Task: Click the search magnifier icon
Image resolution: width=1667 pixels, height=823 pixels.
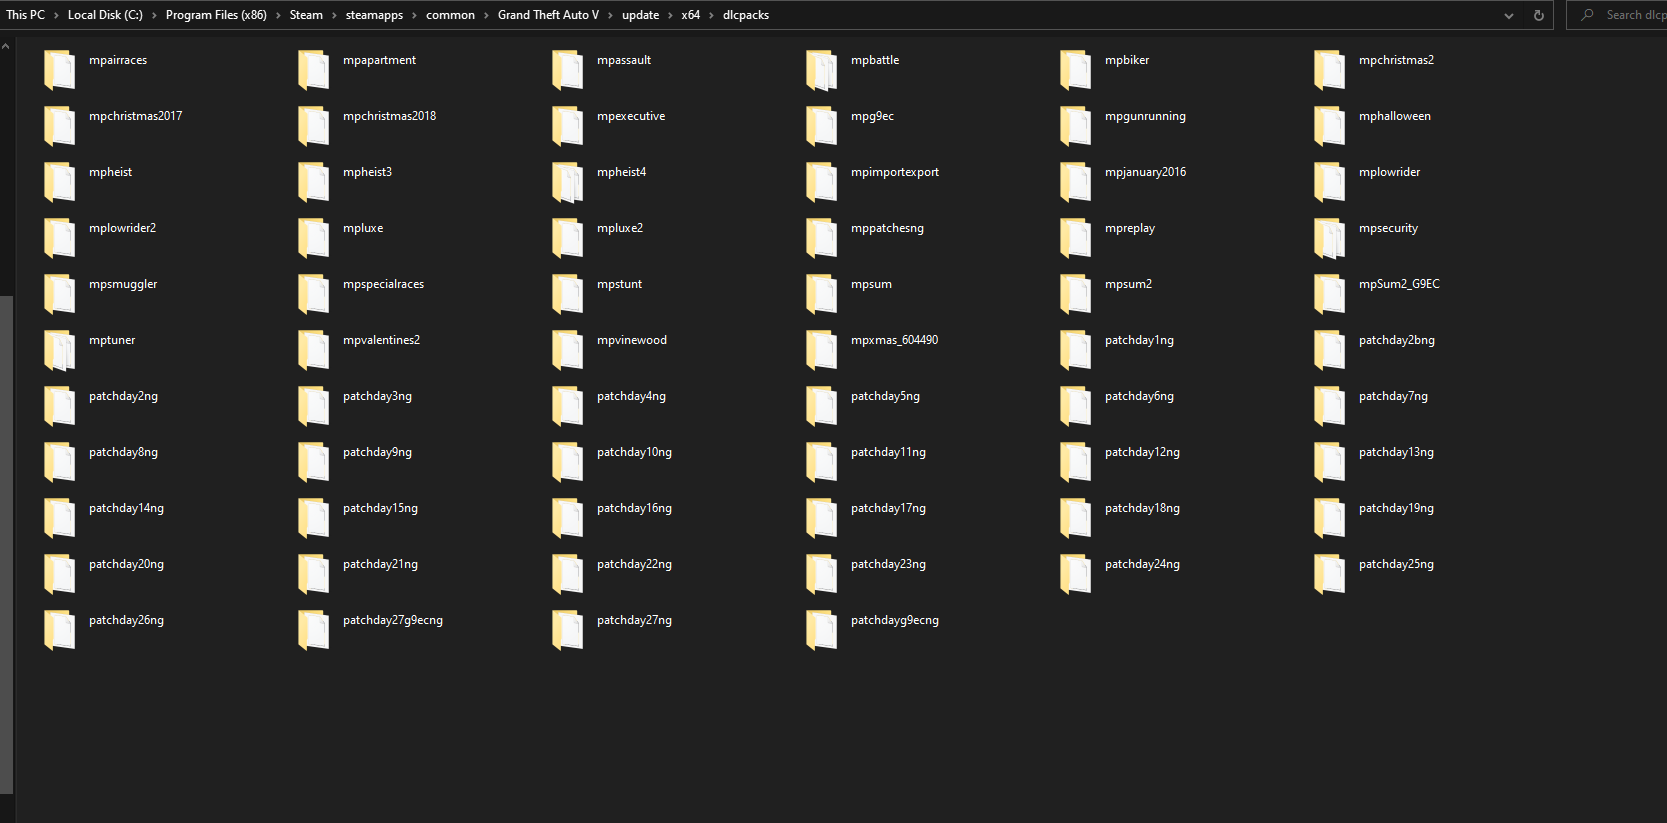Action: [1587, 15]
